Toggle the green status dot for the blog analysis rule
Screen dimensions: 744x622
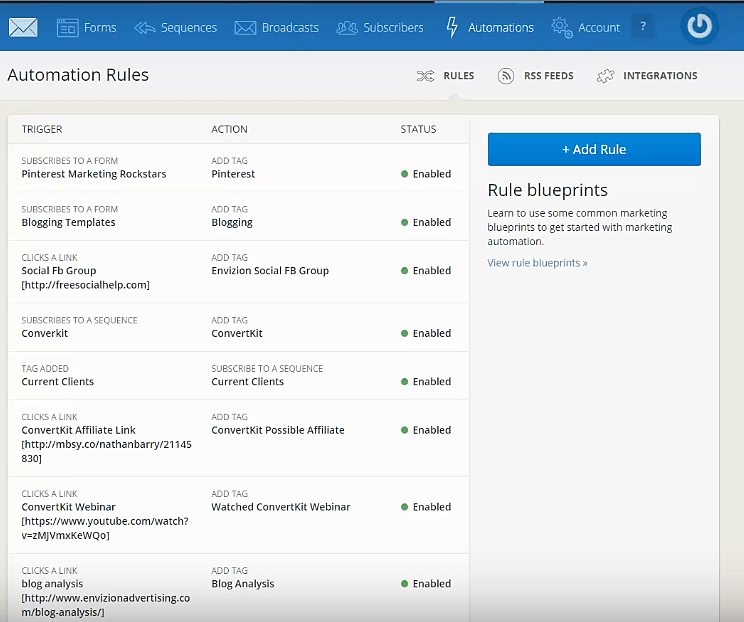(x=404, y=584)
